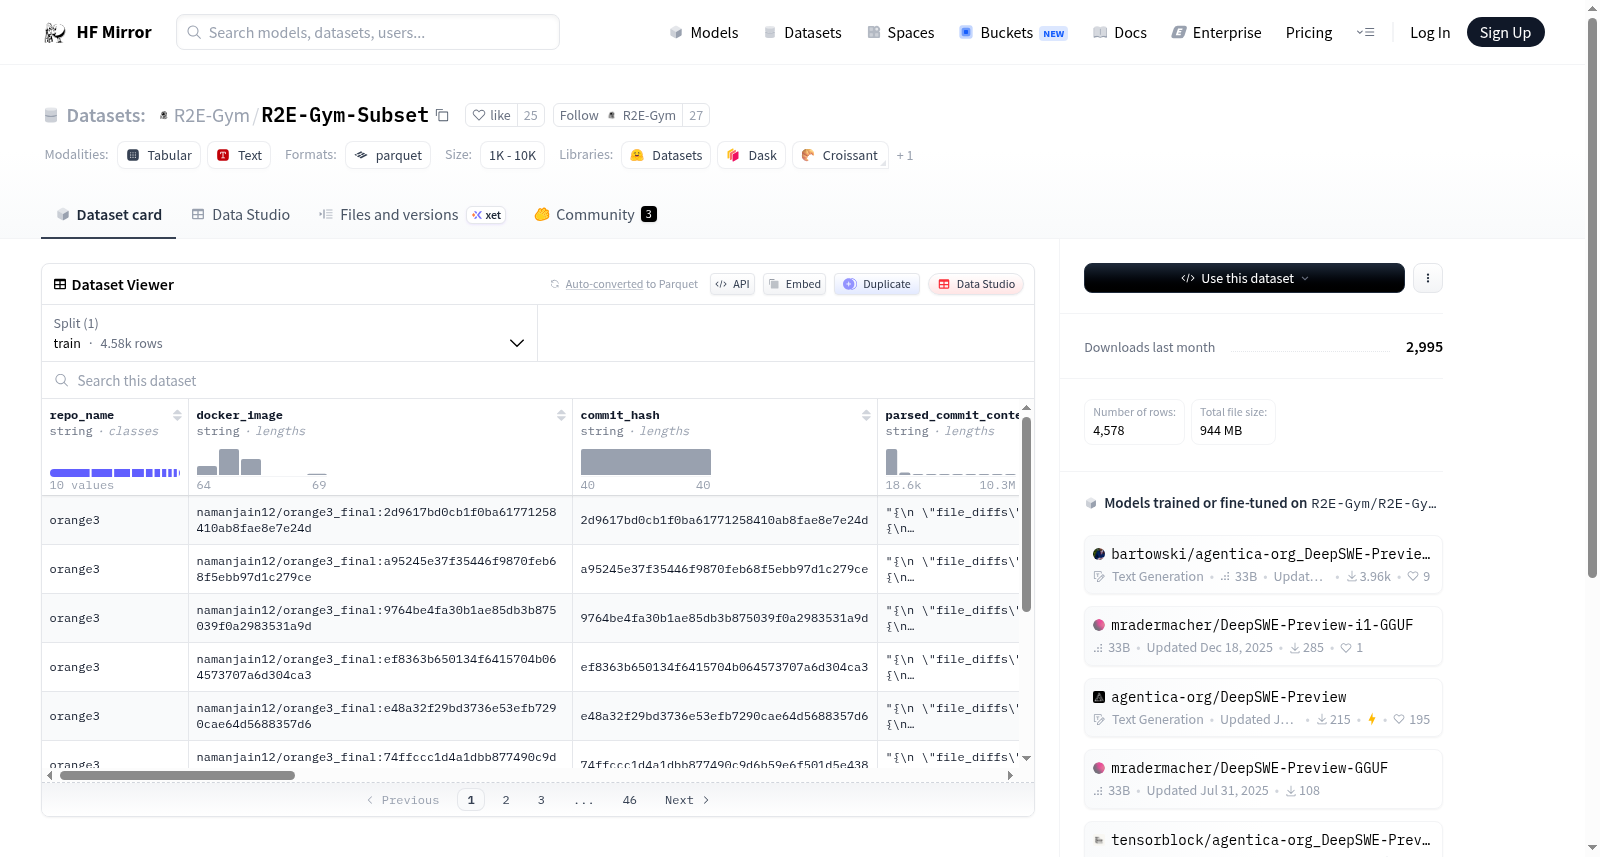Switch to the Dataset card tab
Screen dimensions: 1600x857
click(x=108, y=215)
